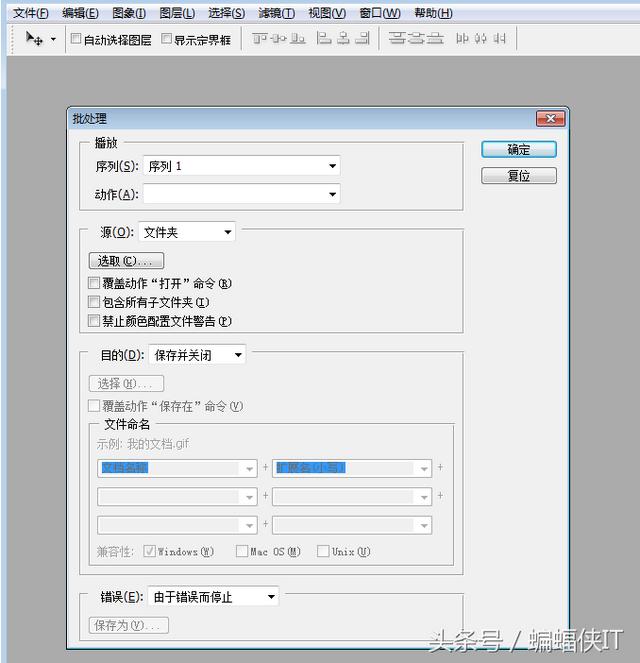Open the 文件(F) menu
640x663 pixels.
(30, 13)
